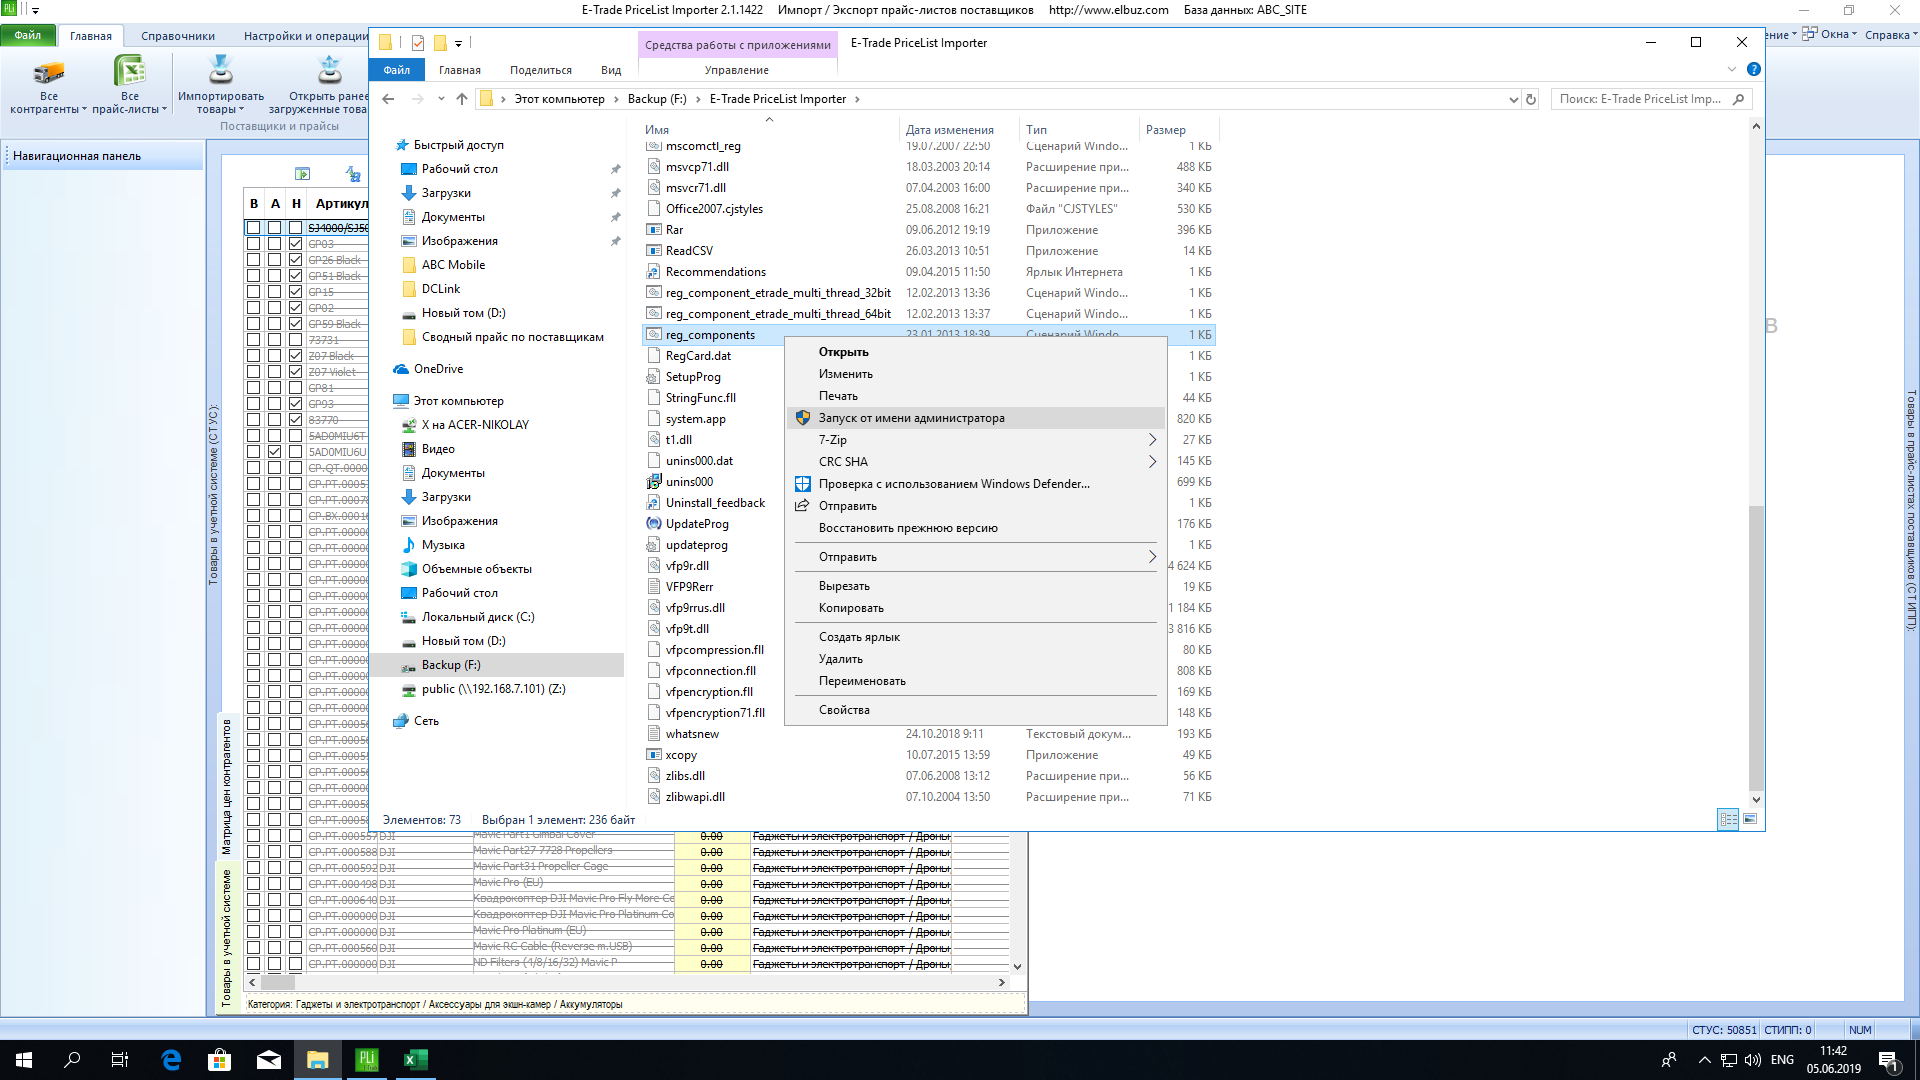Expand second Отправить submenu arrow
The image size is (1920, 1080).
point(1152,557)
